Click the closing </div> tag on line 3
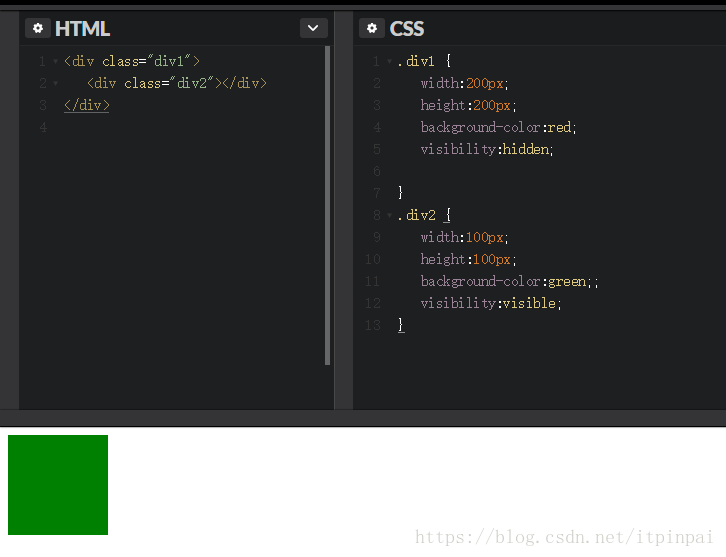The width and height of the screenshot is (726, 557). coord(87,105)
